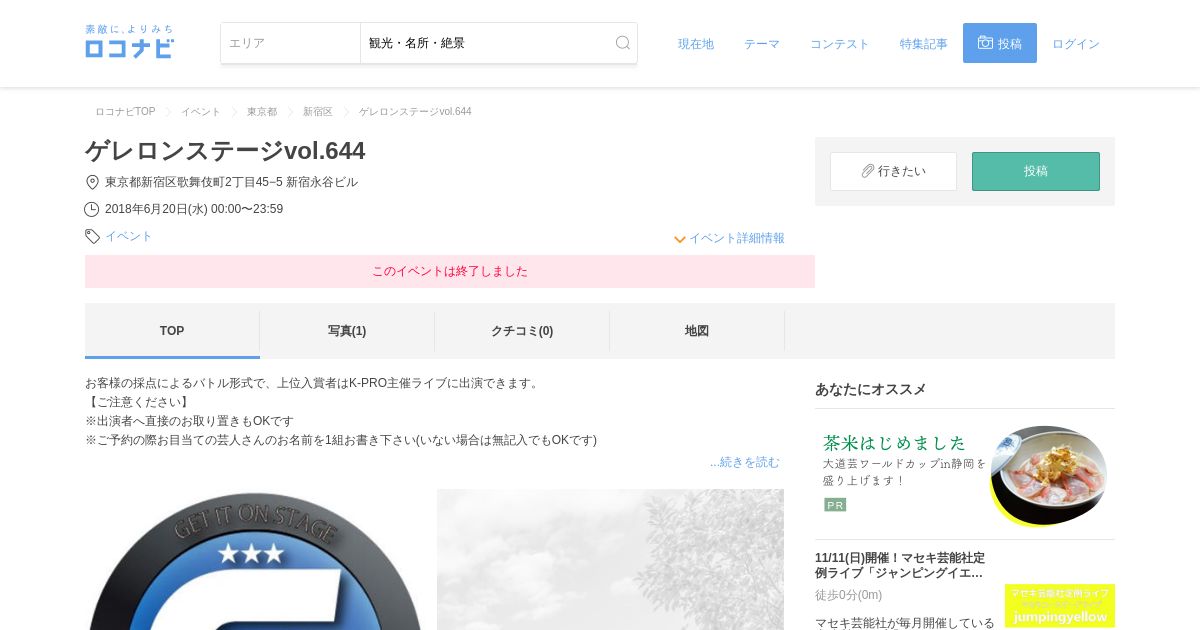This screenshot has width=1200, height=630.
Task: Click the ゲレロンステージvol.644 breadcrumb text
Action: (415, 112)
